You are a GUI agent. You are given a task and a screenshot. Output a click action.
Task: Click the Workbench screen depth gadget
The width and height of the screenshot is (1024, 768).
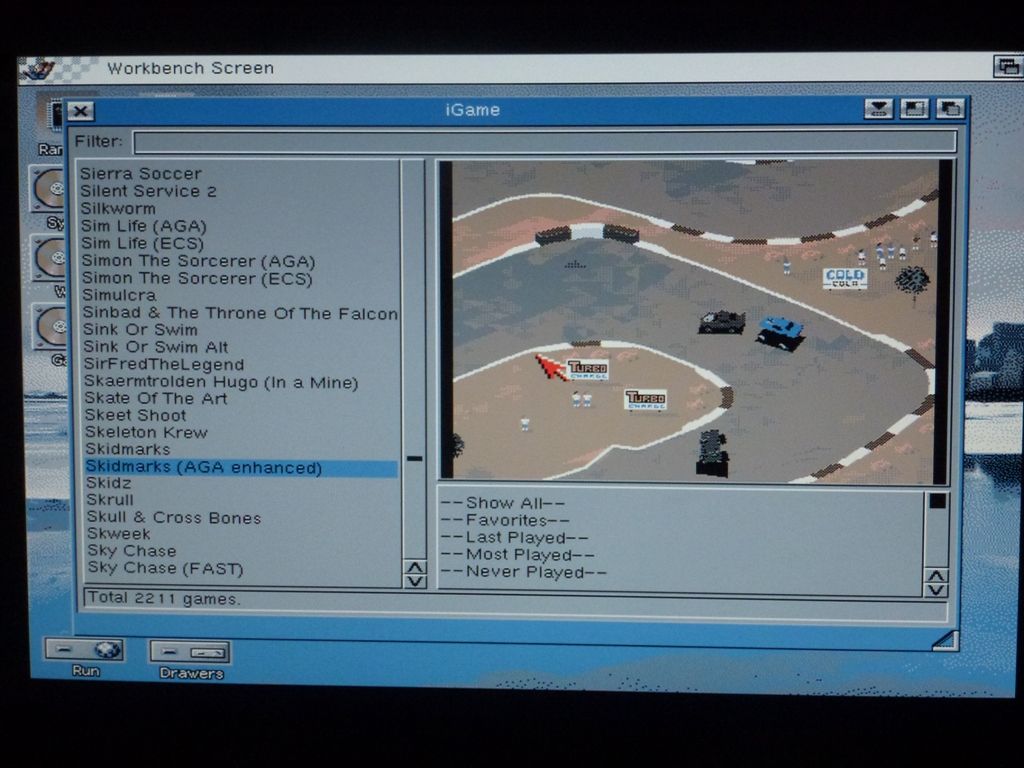(1008, 67)
